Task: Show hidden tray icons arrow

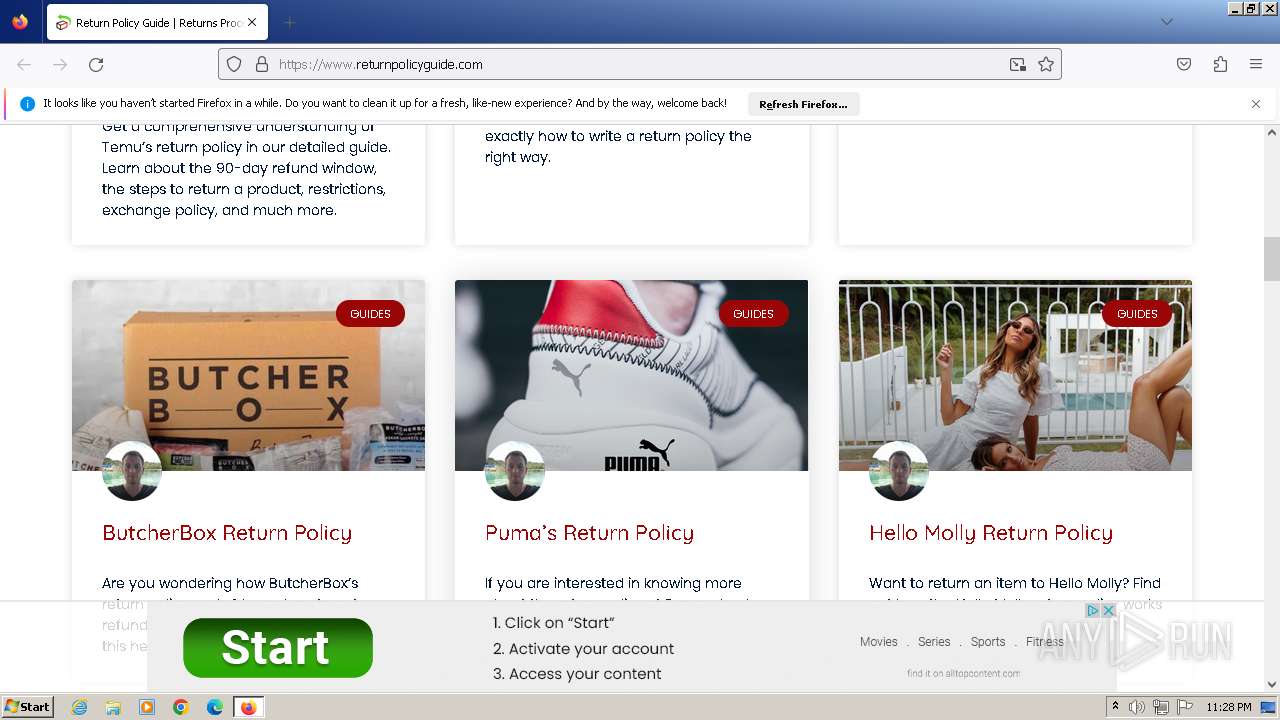Action: [1115, 707]
